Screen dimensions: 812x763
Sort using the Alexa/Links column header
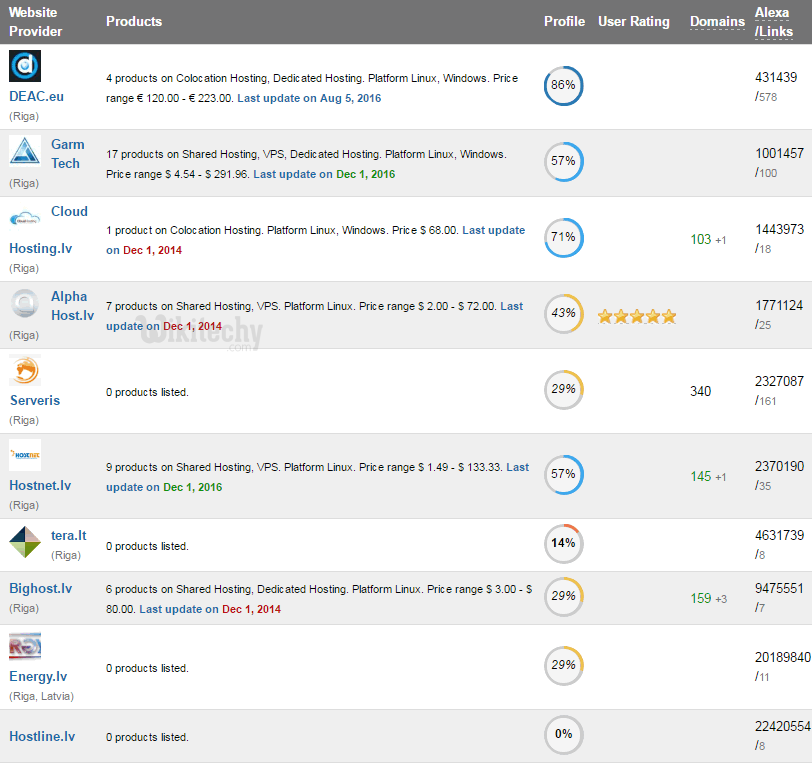coord(774,22)
